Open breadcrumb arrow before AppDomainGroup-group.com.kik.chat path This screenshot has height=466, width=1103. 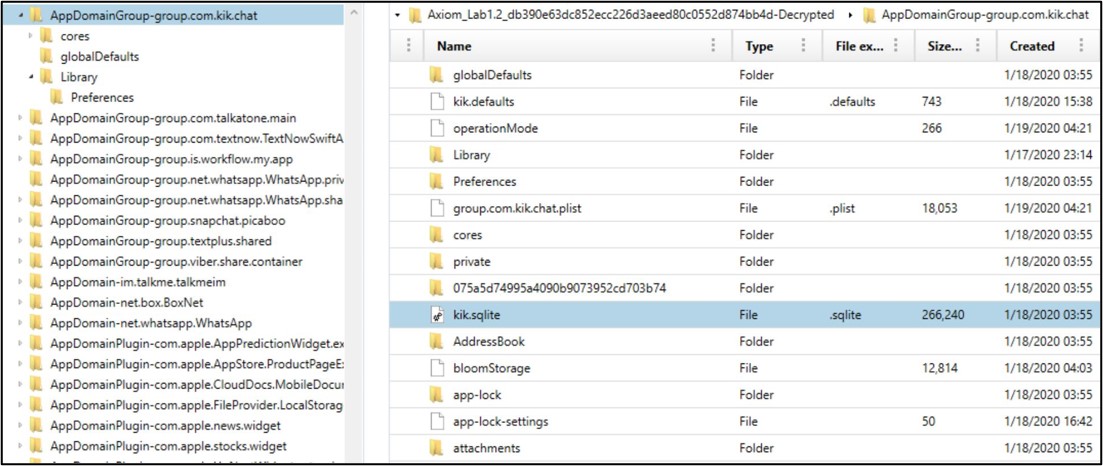coord(852,14)
